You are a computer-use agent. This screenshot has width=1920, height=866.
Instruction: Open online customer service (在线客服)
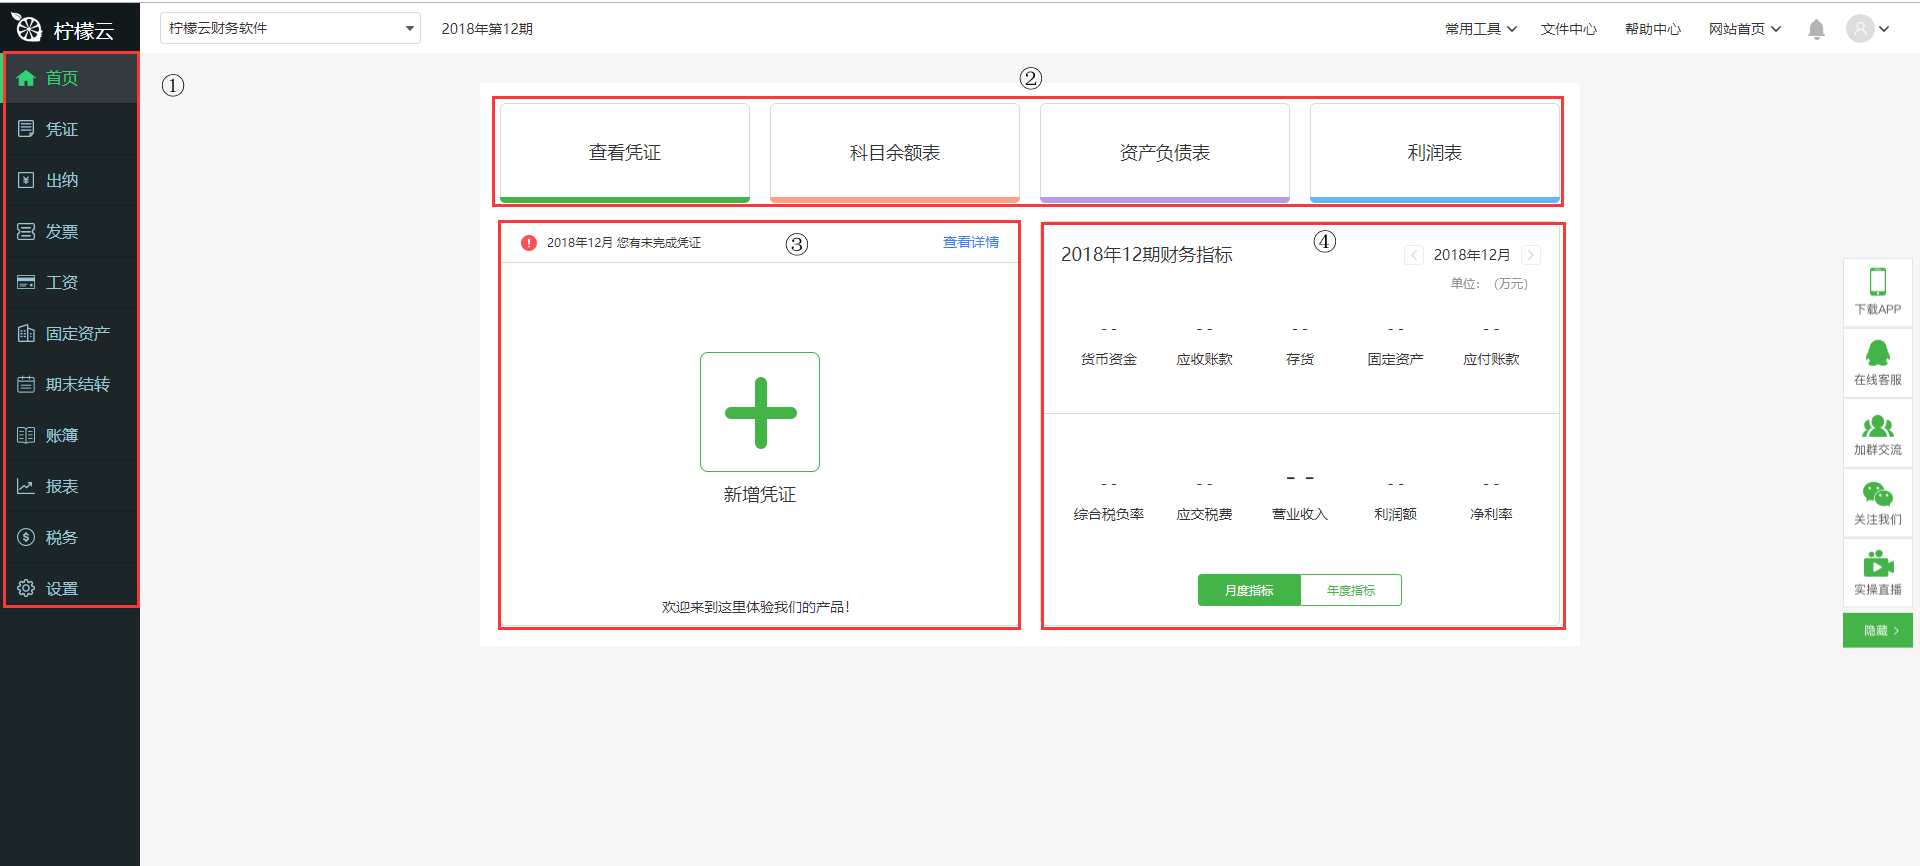[x=1877, y=353]
